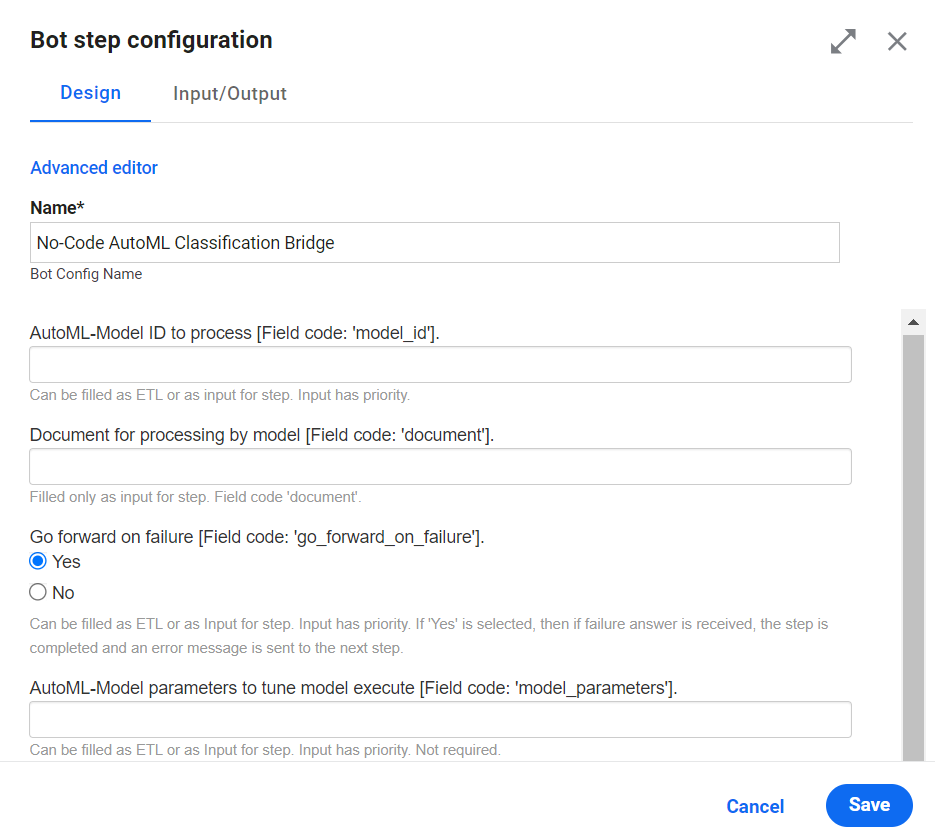Screen dimensions: 935x836
Task: Cancel the bot step configuration
Action: 755,806
